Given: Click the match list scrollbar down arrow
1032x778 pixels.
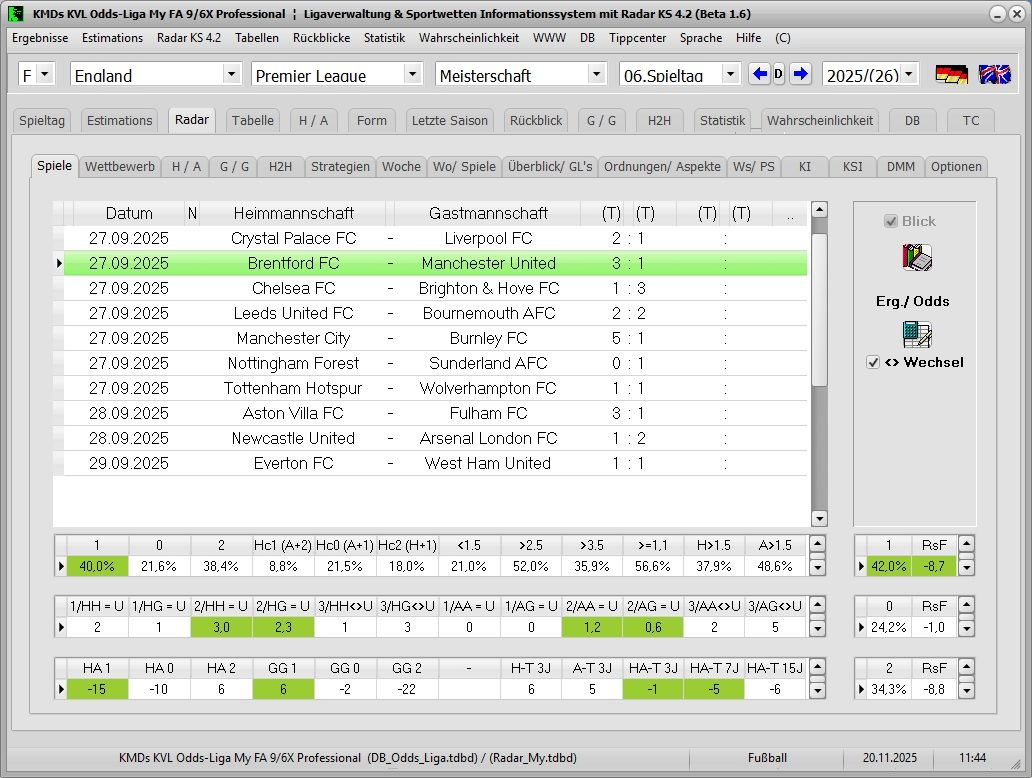Looking at the screenshot, I should (x=819, y=518).
